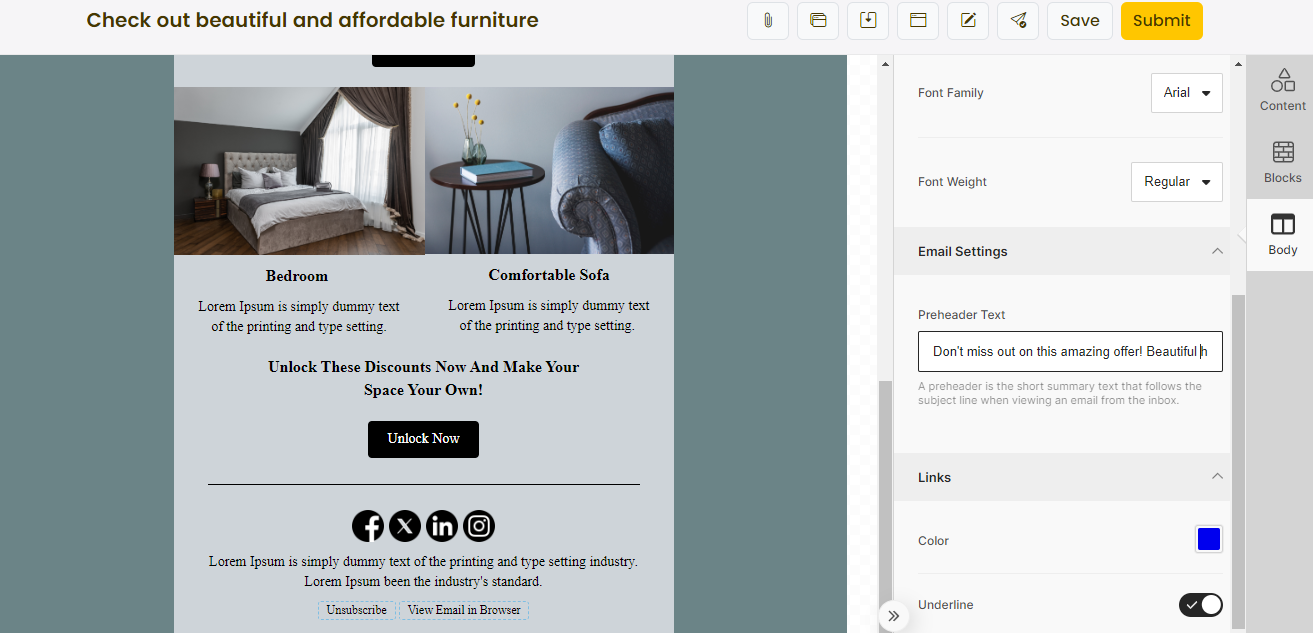Select the Body tab

pyautogui.click(x=1282, y=235)
